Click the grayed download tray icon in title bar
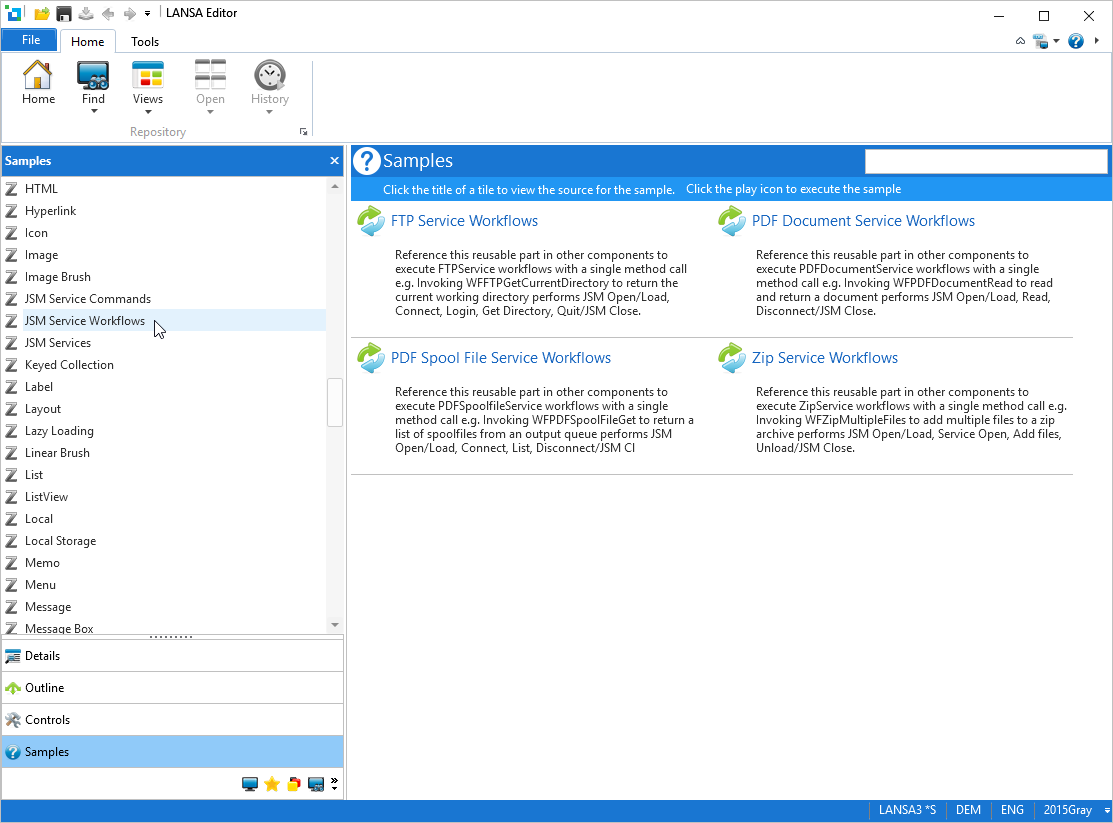1113x823 pixels. pos(86,13)
